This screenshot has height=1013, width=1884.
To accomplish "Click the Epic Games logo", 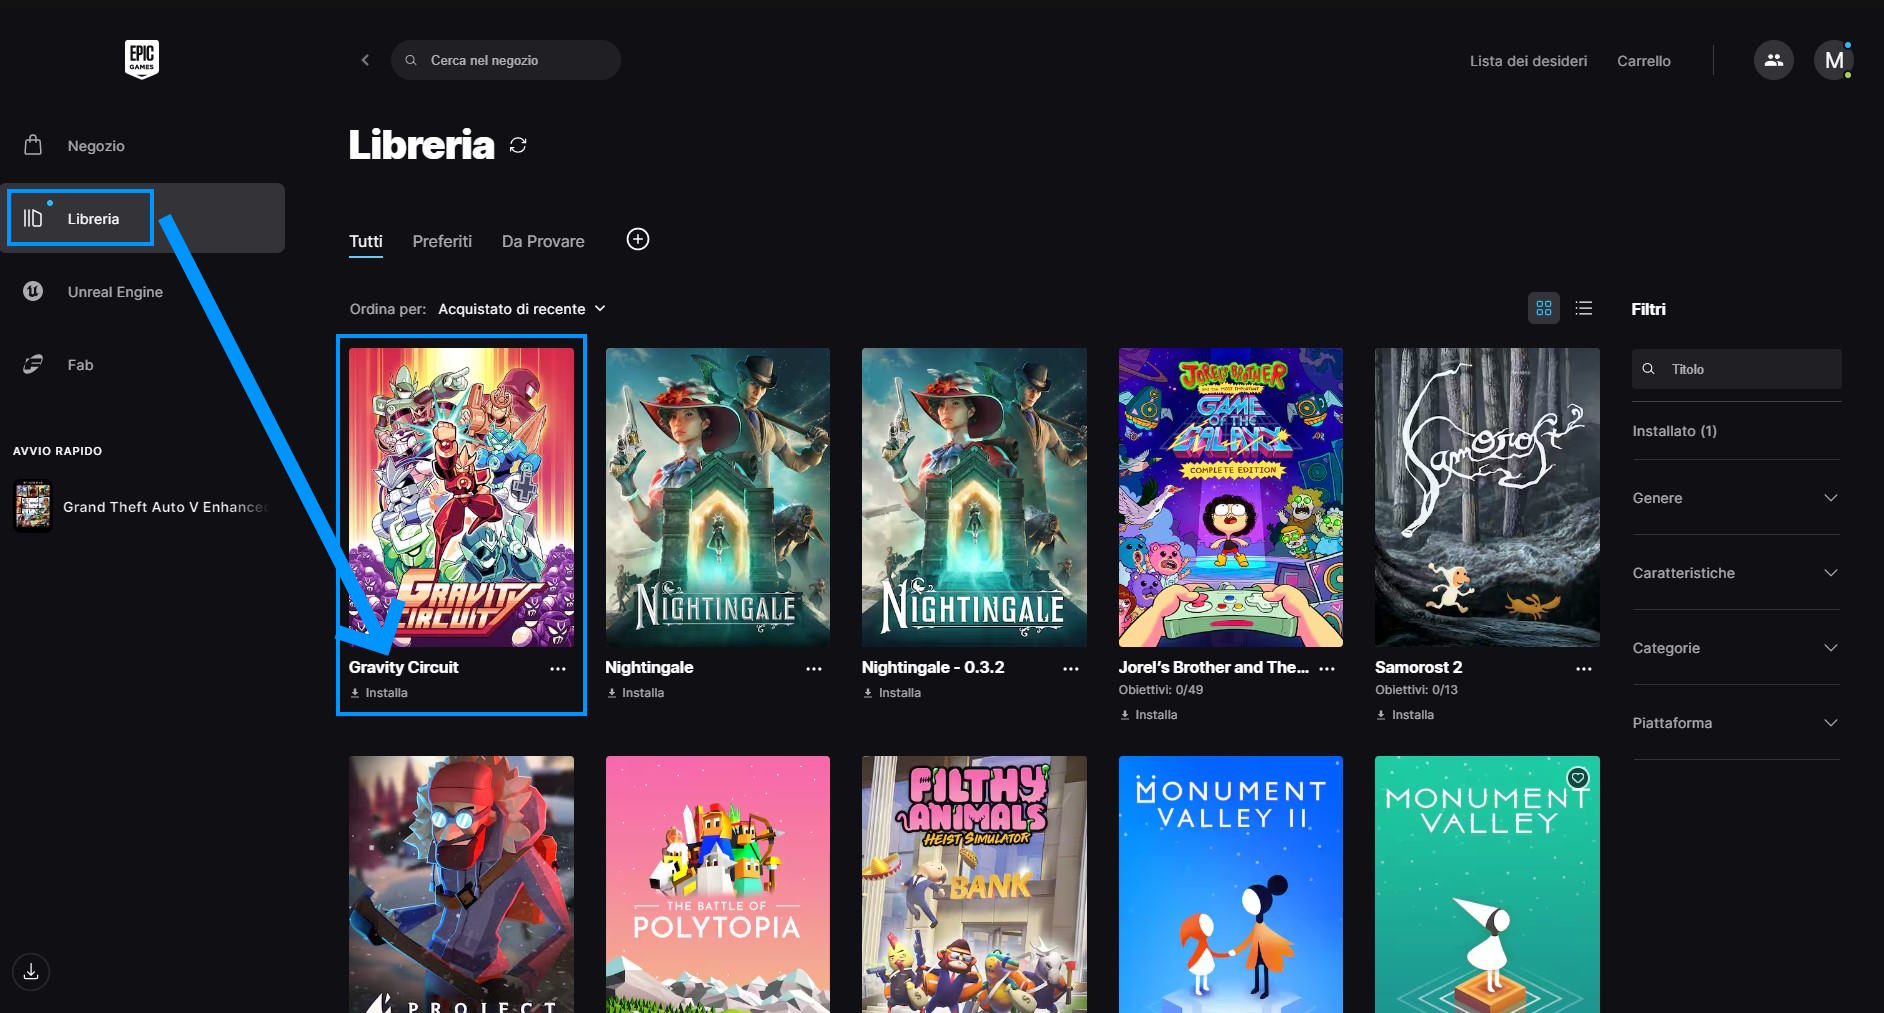I will (141, 59).
